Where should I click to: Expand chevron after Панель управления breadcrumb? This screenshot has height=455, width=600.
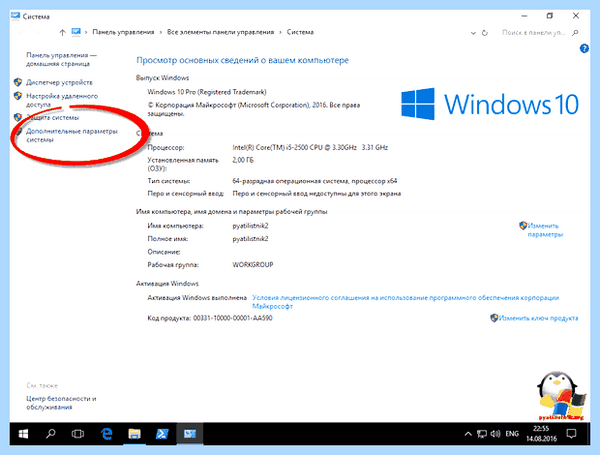161,33
